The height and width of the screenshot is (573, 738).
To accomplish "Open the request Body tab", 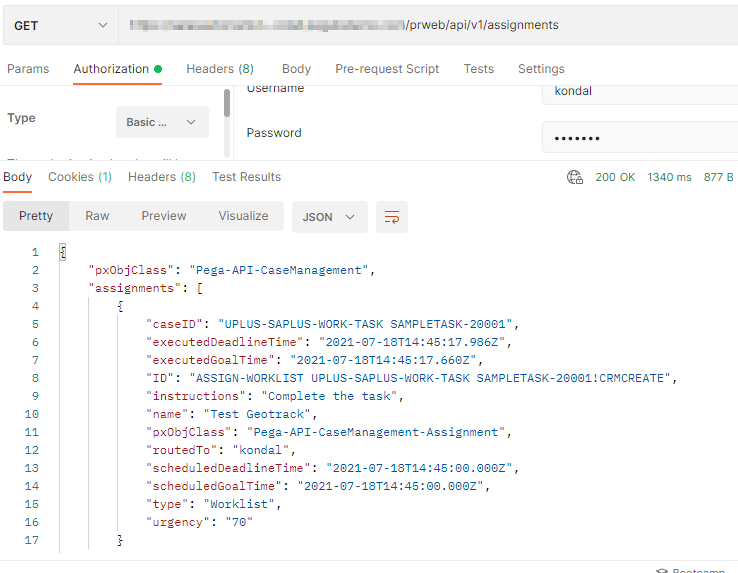I will tap(296, 69).
